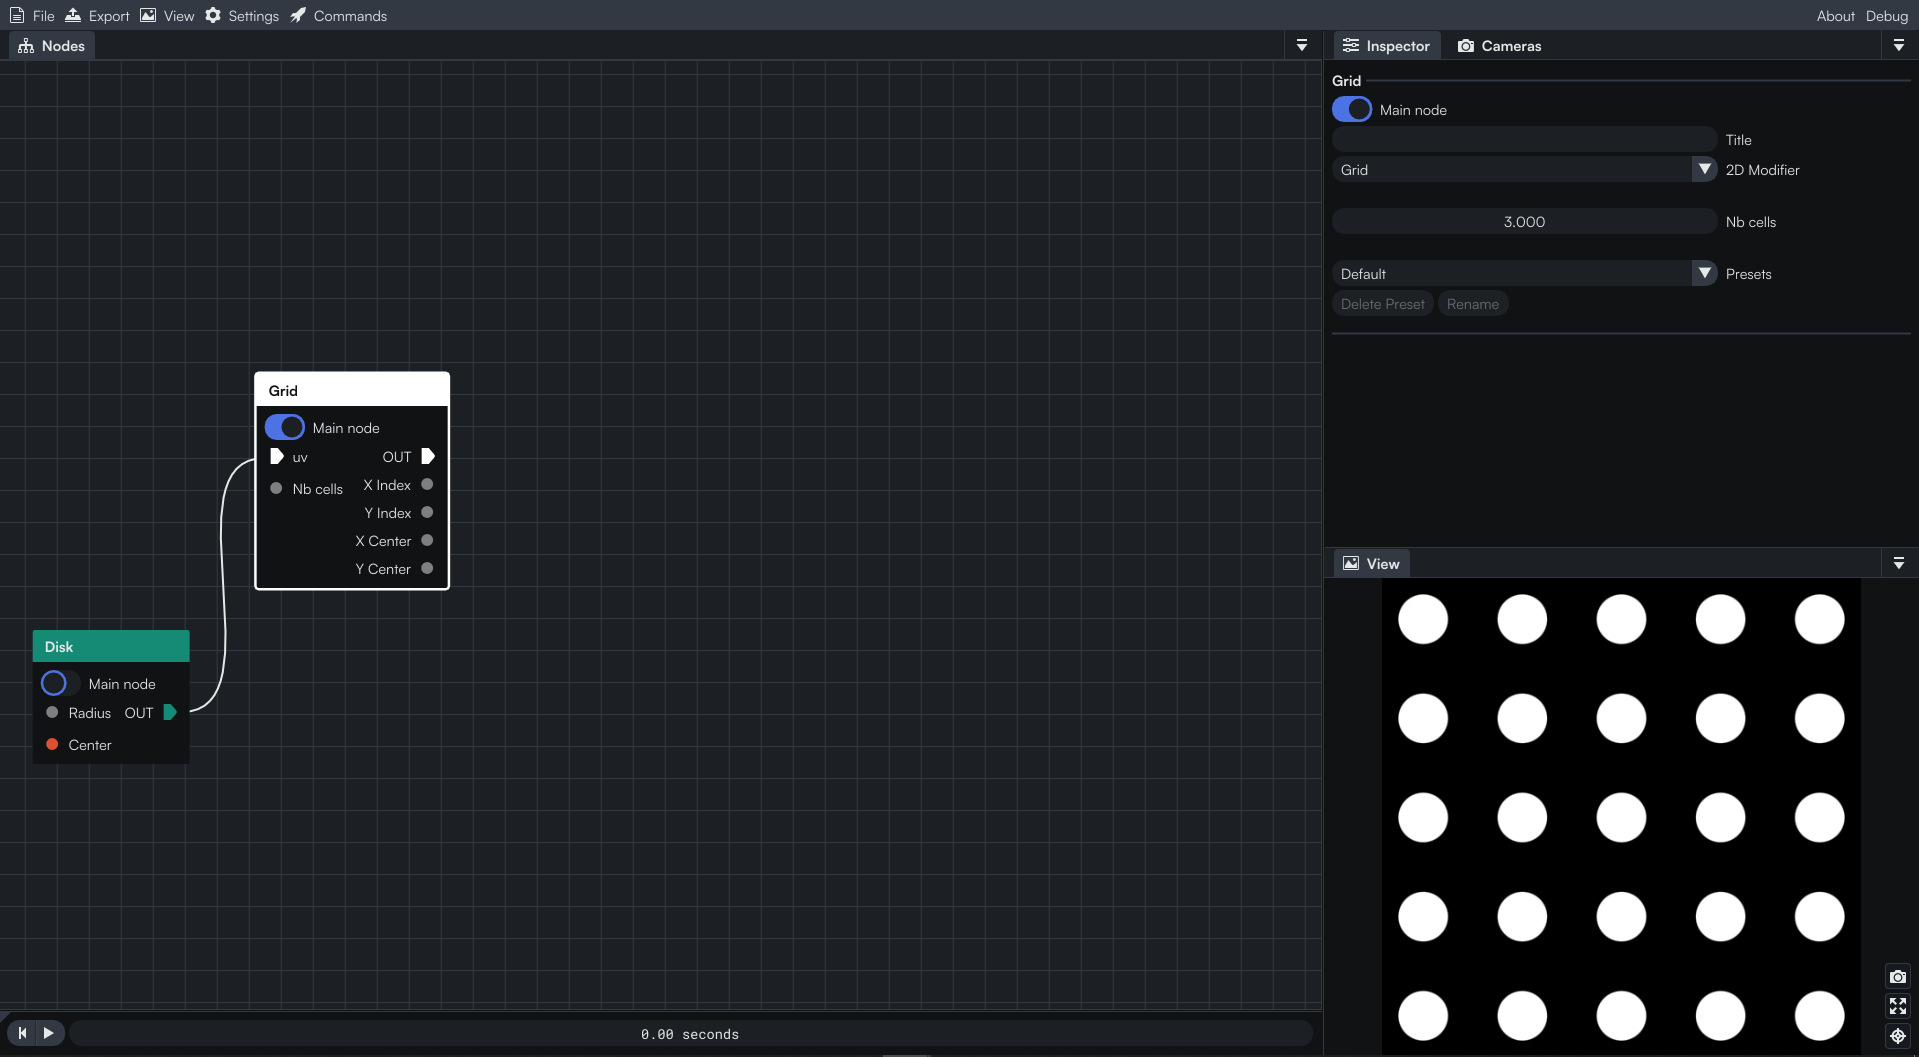Screen dimensions: 1919x1057
Task: Click the fullscreen expand icon in View
Action: point(1898,1006)
